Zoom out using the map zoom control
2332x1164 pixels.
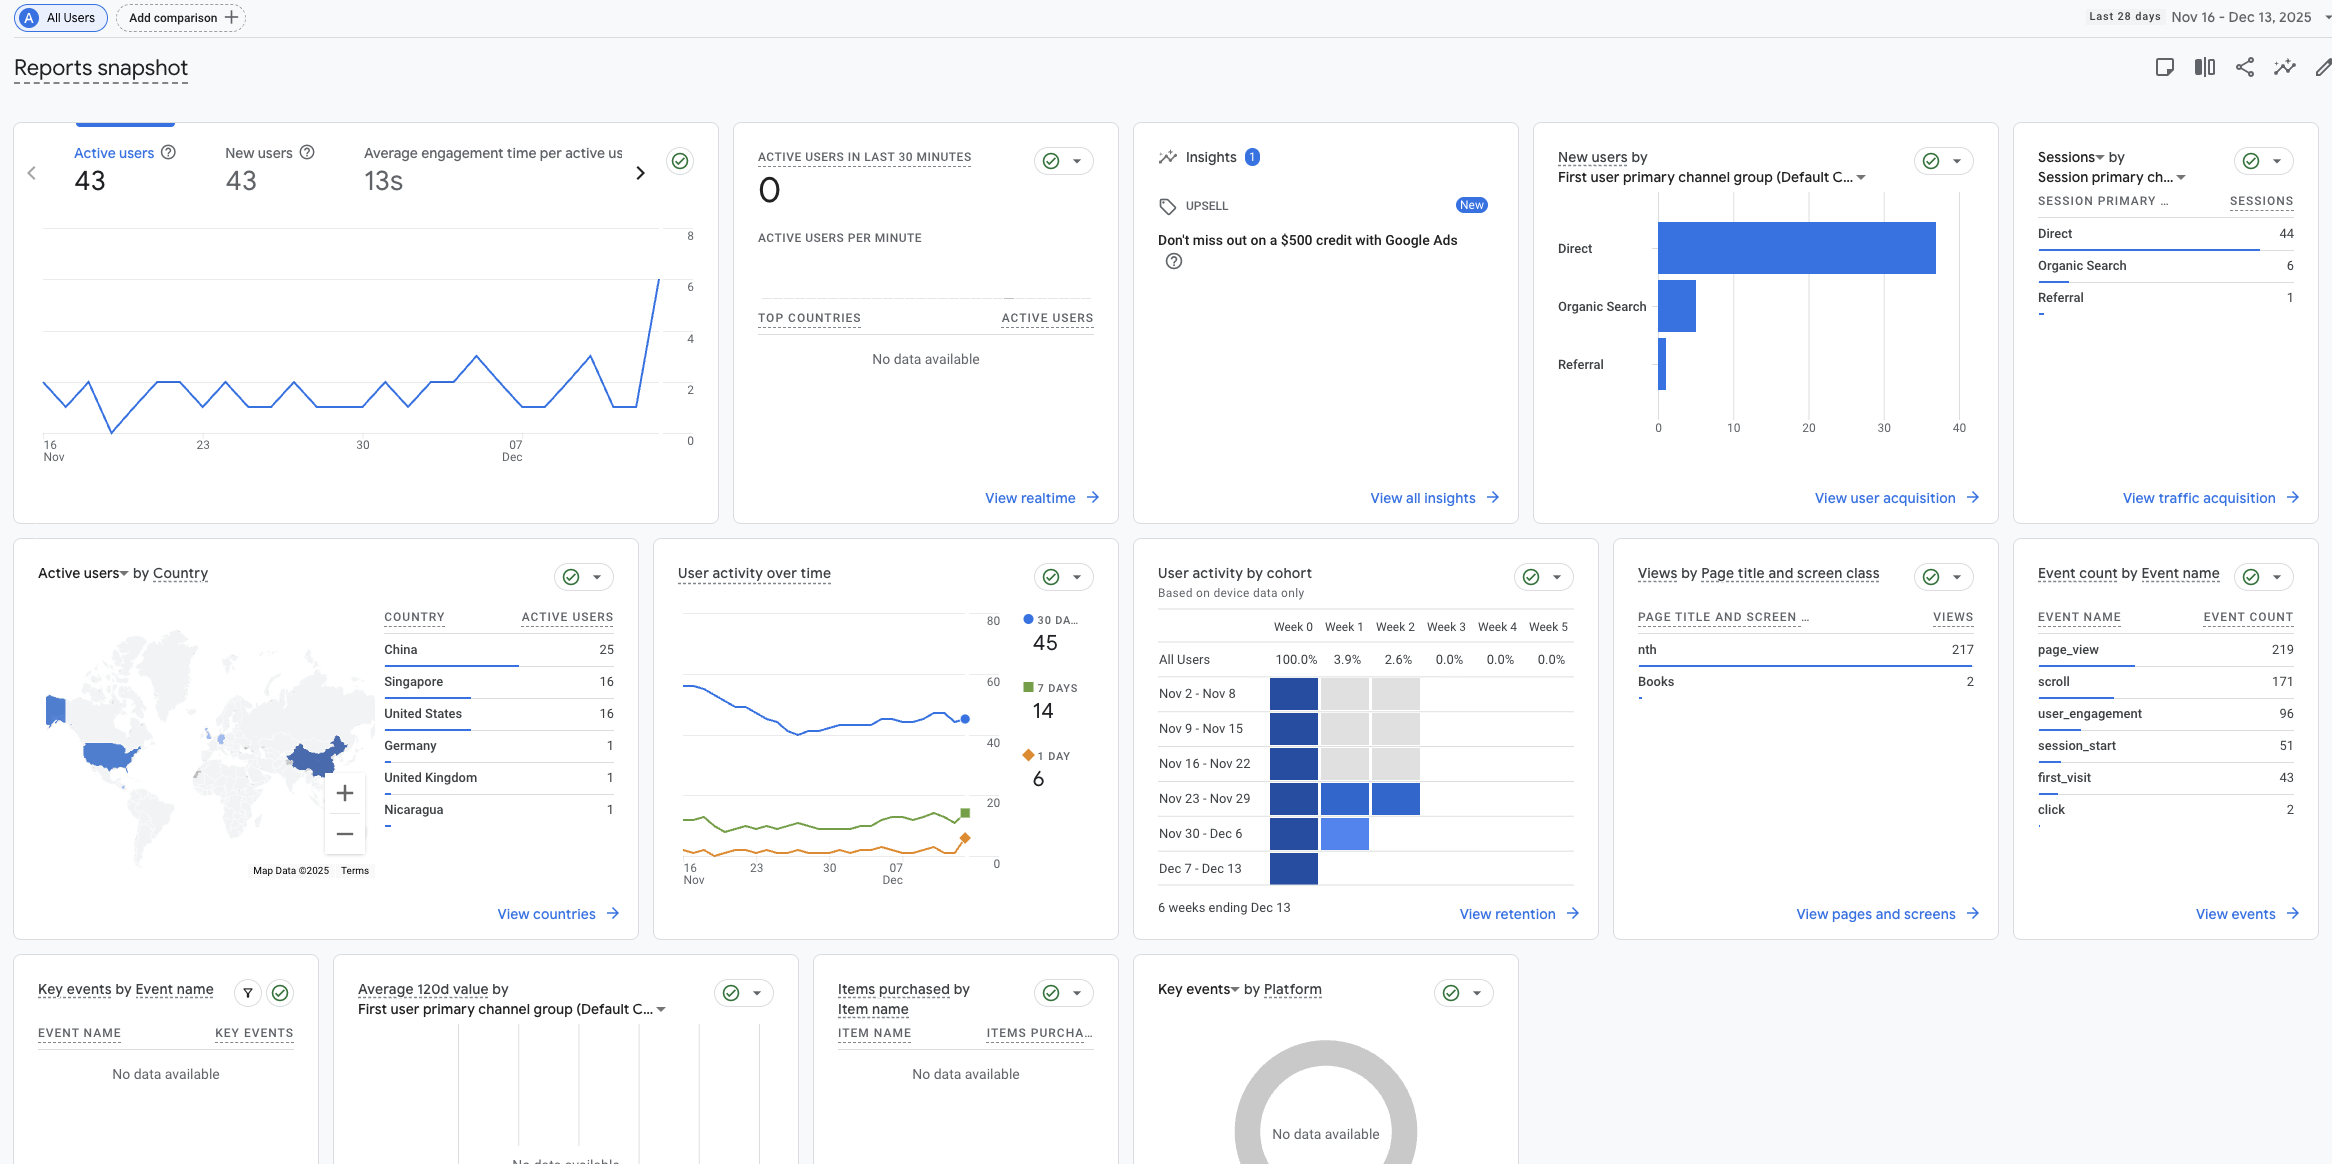point(345,833)
